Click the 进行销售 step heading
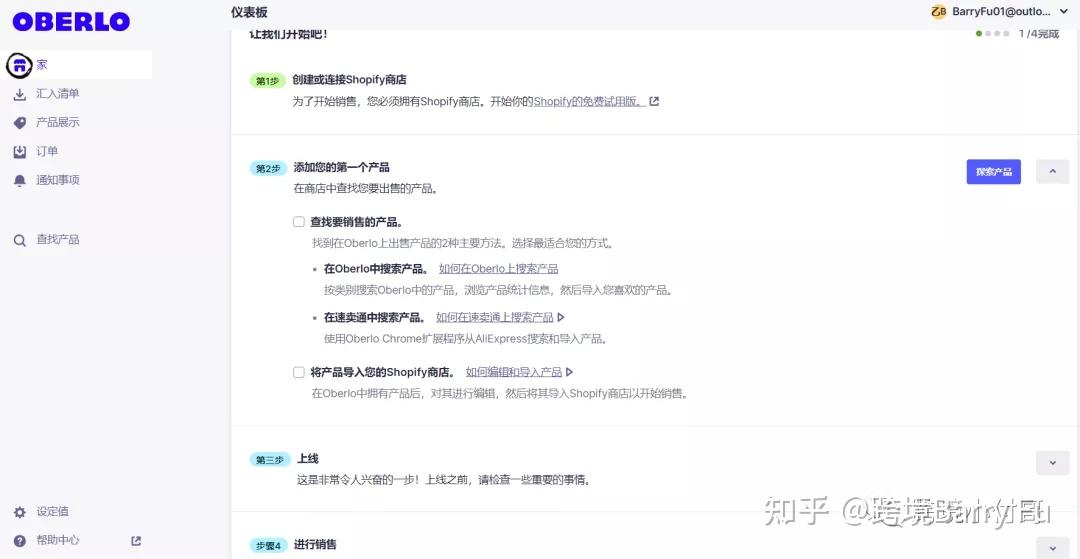Viewport: 1080px width, 559px height. [315, 545]
